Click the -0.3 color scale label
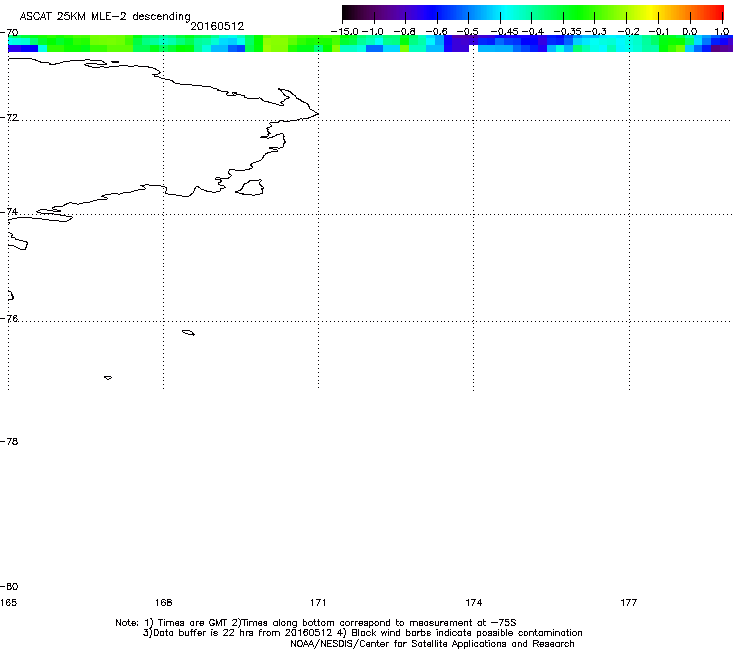 (x=596, y=32)
